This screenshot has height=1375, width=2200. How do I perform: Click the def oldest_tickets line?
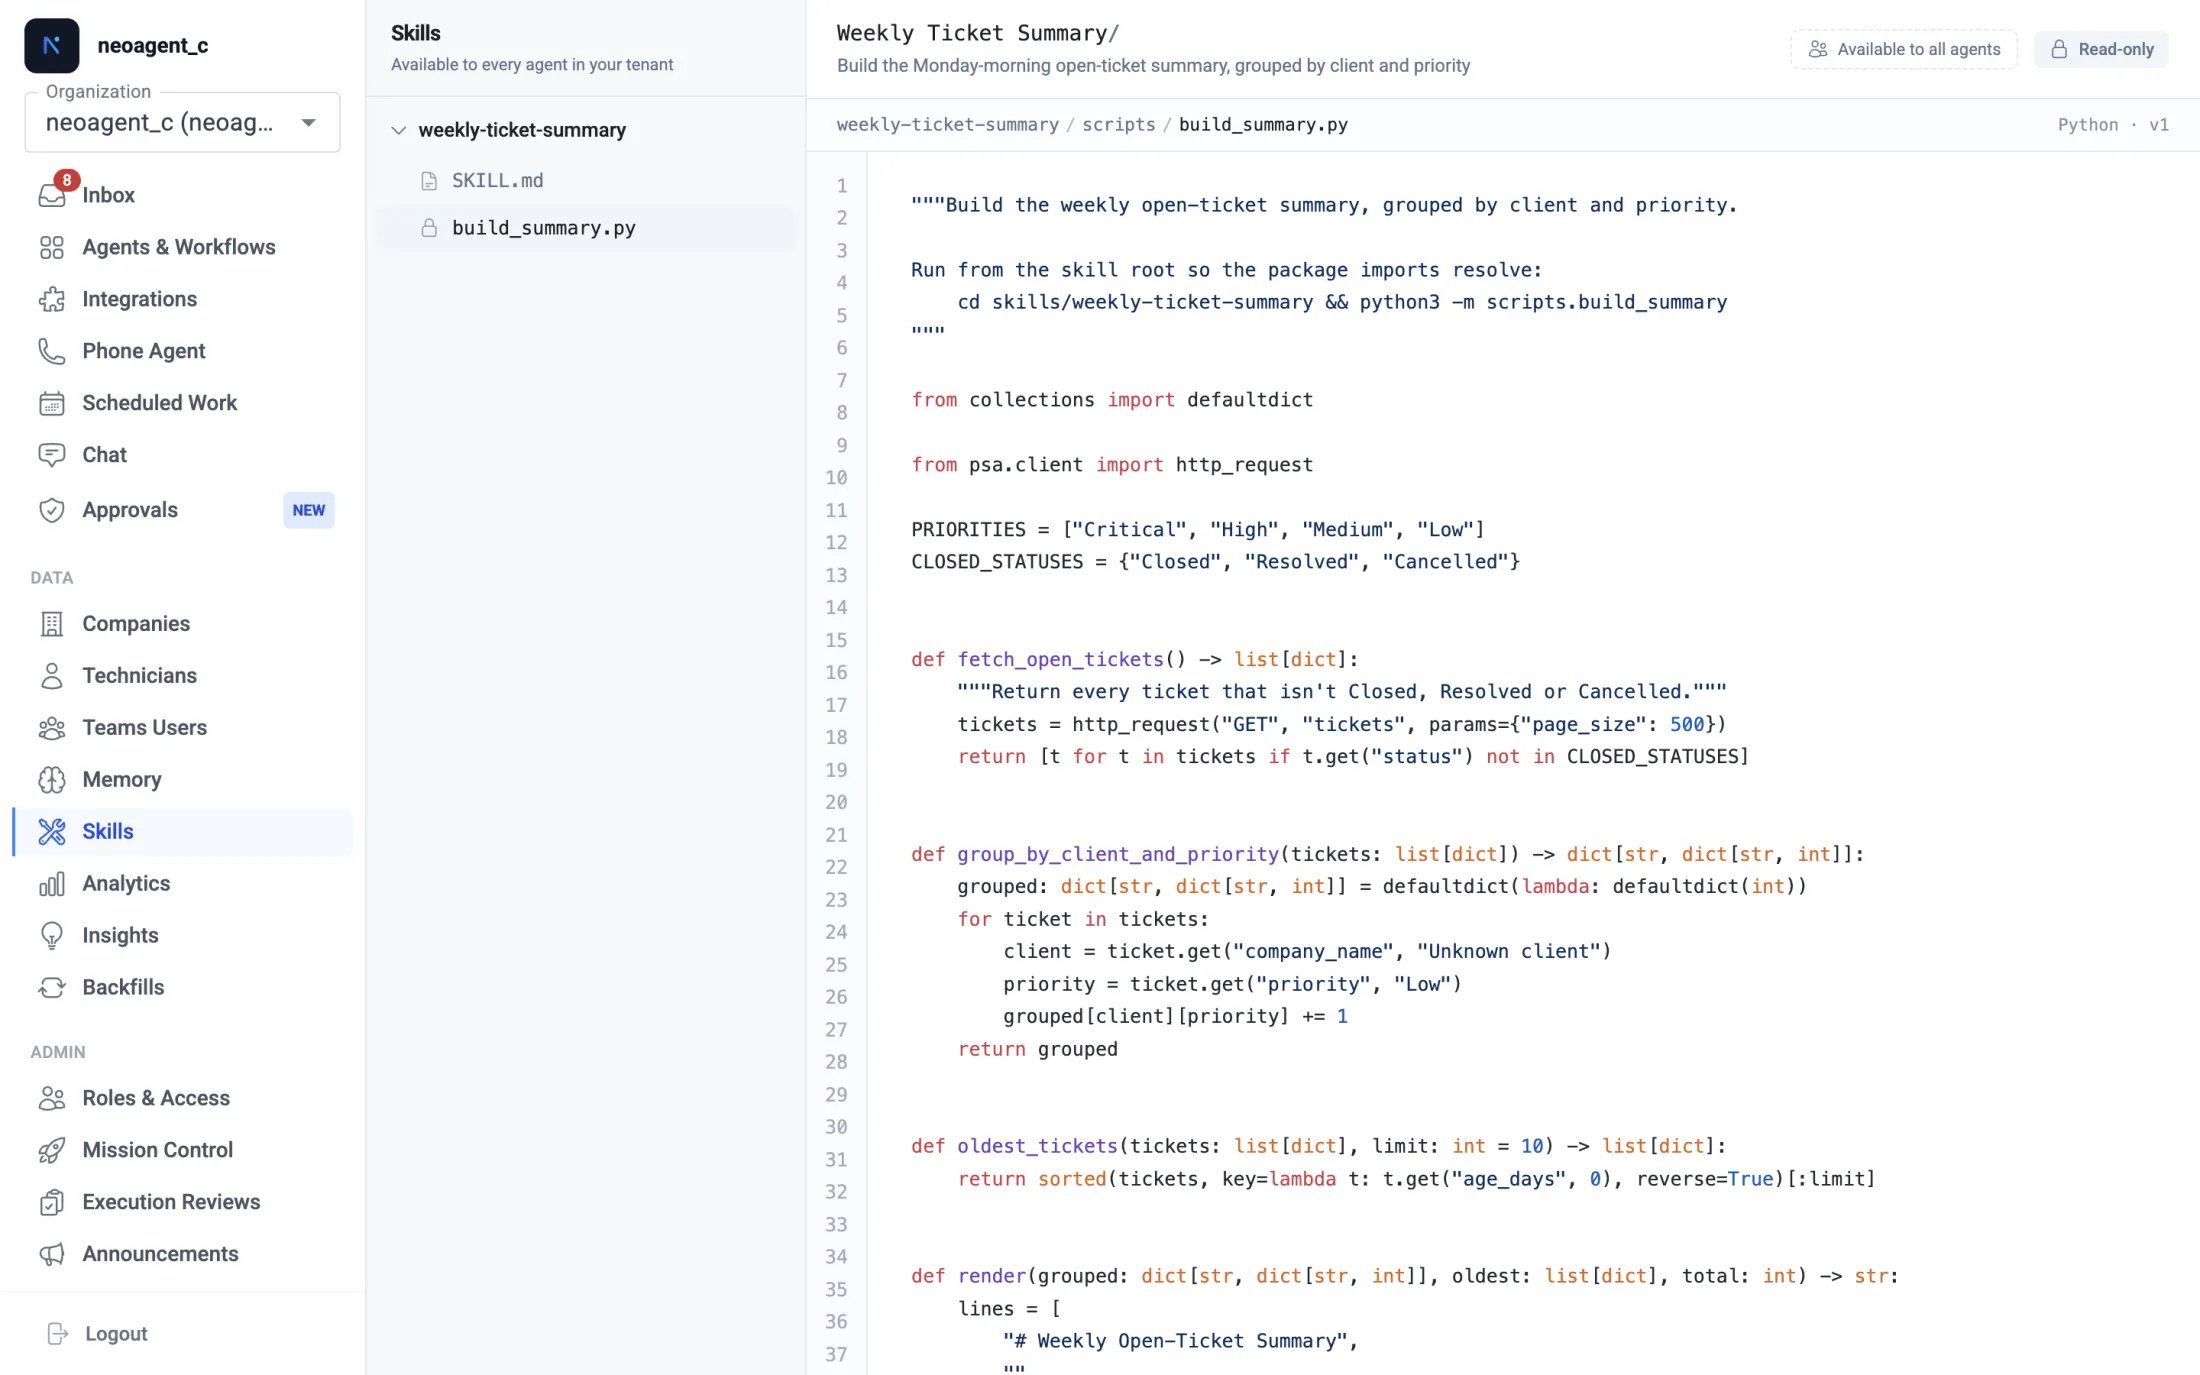click(1318, 1146)
